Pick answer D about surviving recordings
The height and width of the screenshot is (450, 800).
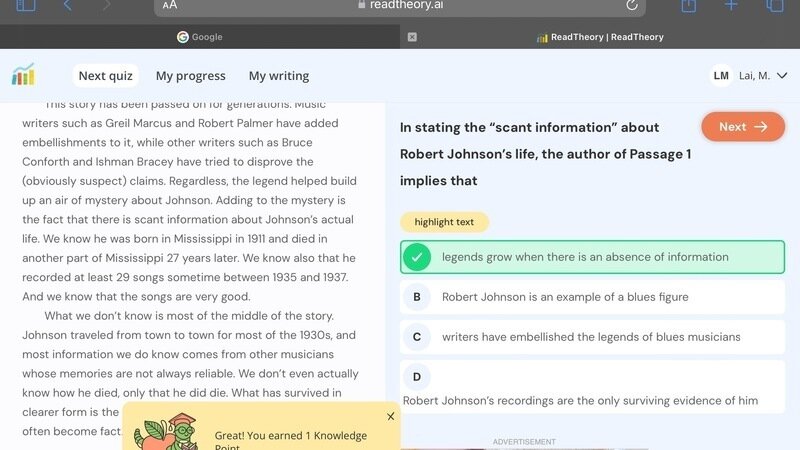pos(592,388)
